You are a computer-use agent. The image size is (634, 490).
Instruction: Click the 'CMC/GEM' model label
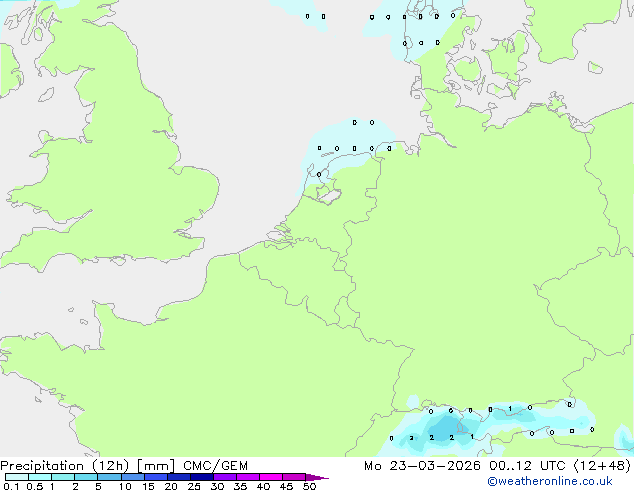215,466
